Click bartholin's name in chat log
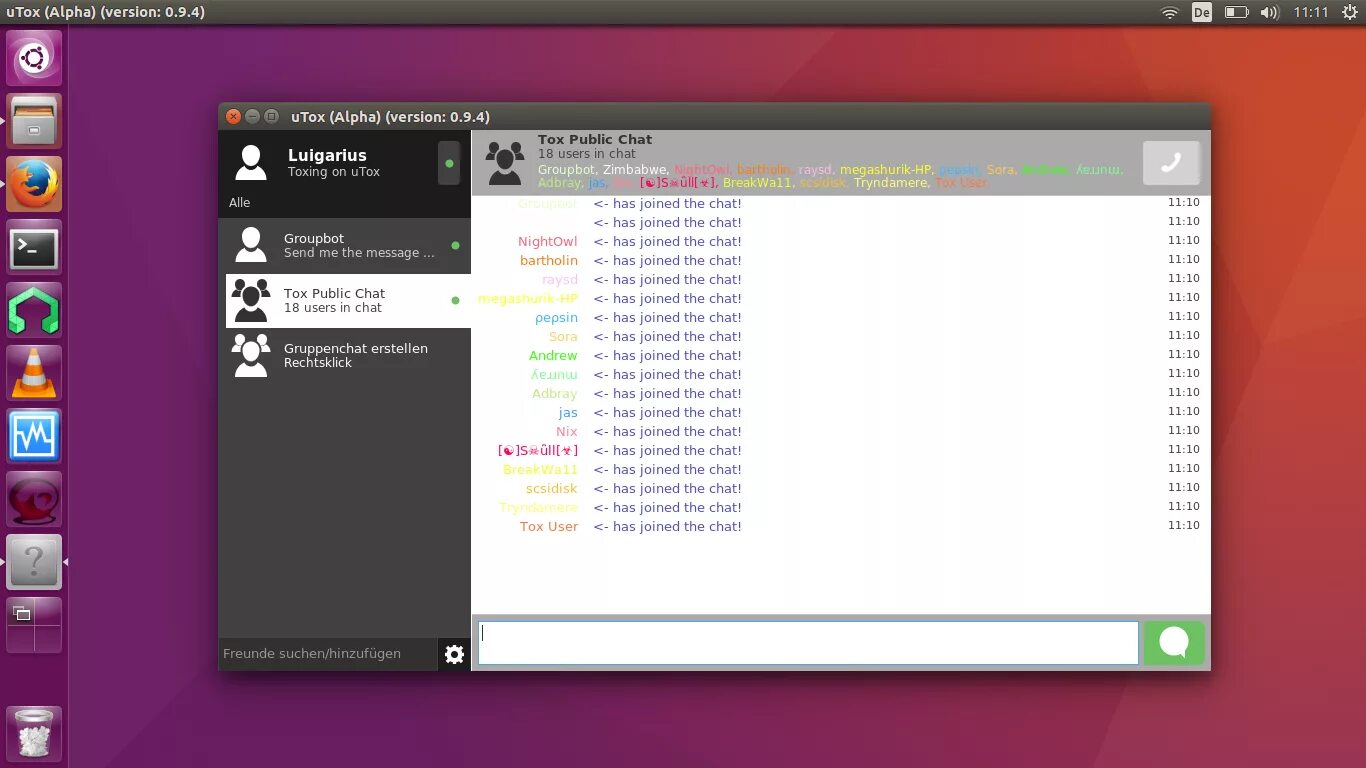This screenshot has height=768, width=1366. (549, 261)
